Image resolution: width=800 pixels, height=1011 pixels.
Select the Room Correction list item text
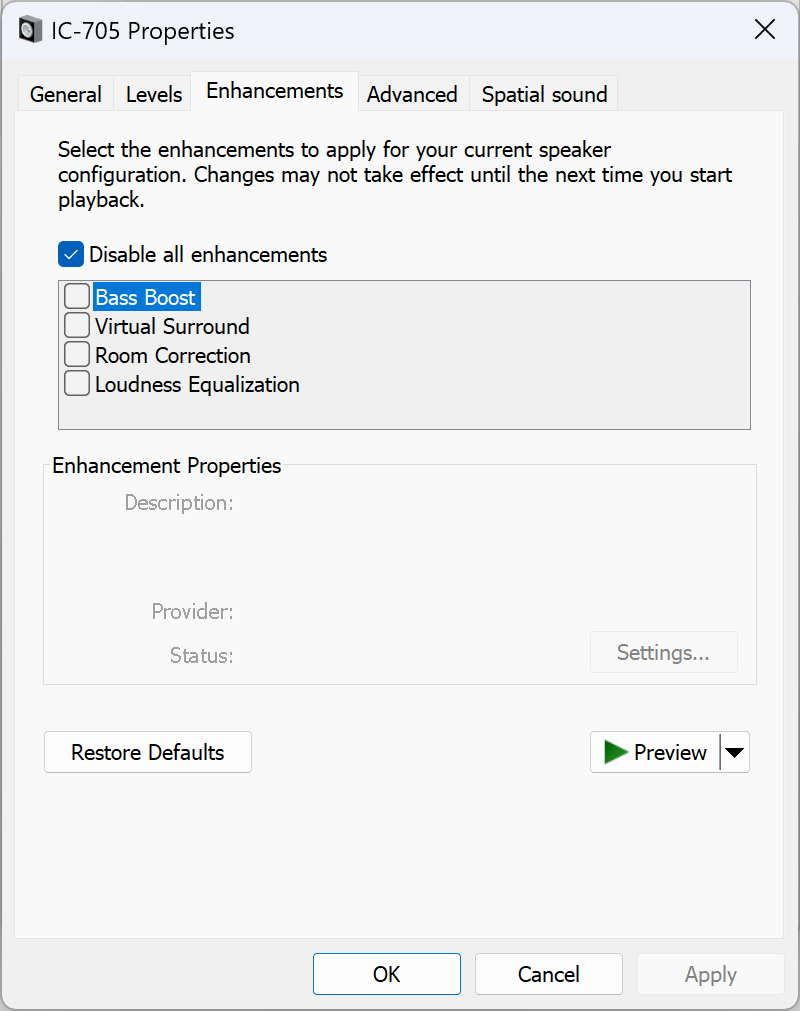tap(173, 355)
